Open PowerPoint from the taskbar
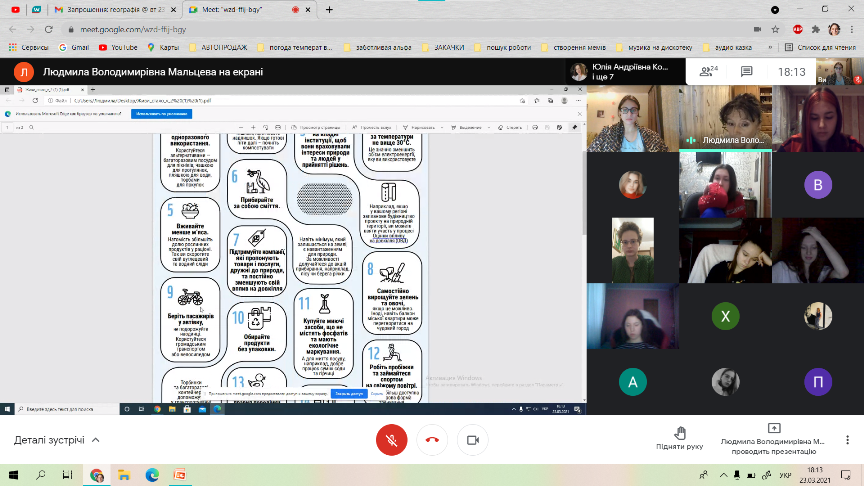This screenshot has height=486, width=864. [180, 475]
